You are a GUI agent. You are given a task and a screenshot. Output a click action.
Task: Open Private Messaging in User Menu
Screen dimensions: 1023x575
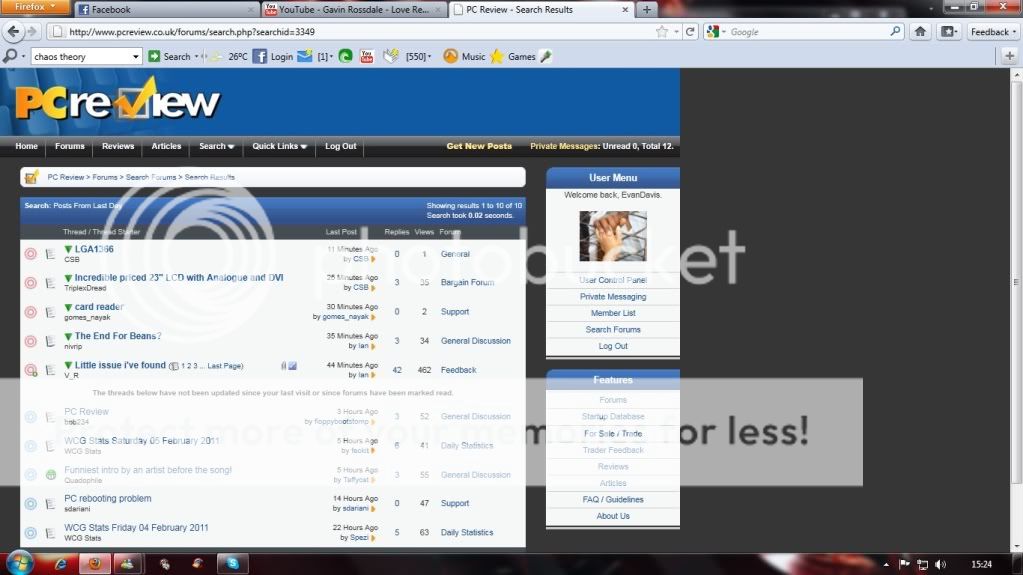pos(613,297)
